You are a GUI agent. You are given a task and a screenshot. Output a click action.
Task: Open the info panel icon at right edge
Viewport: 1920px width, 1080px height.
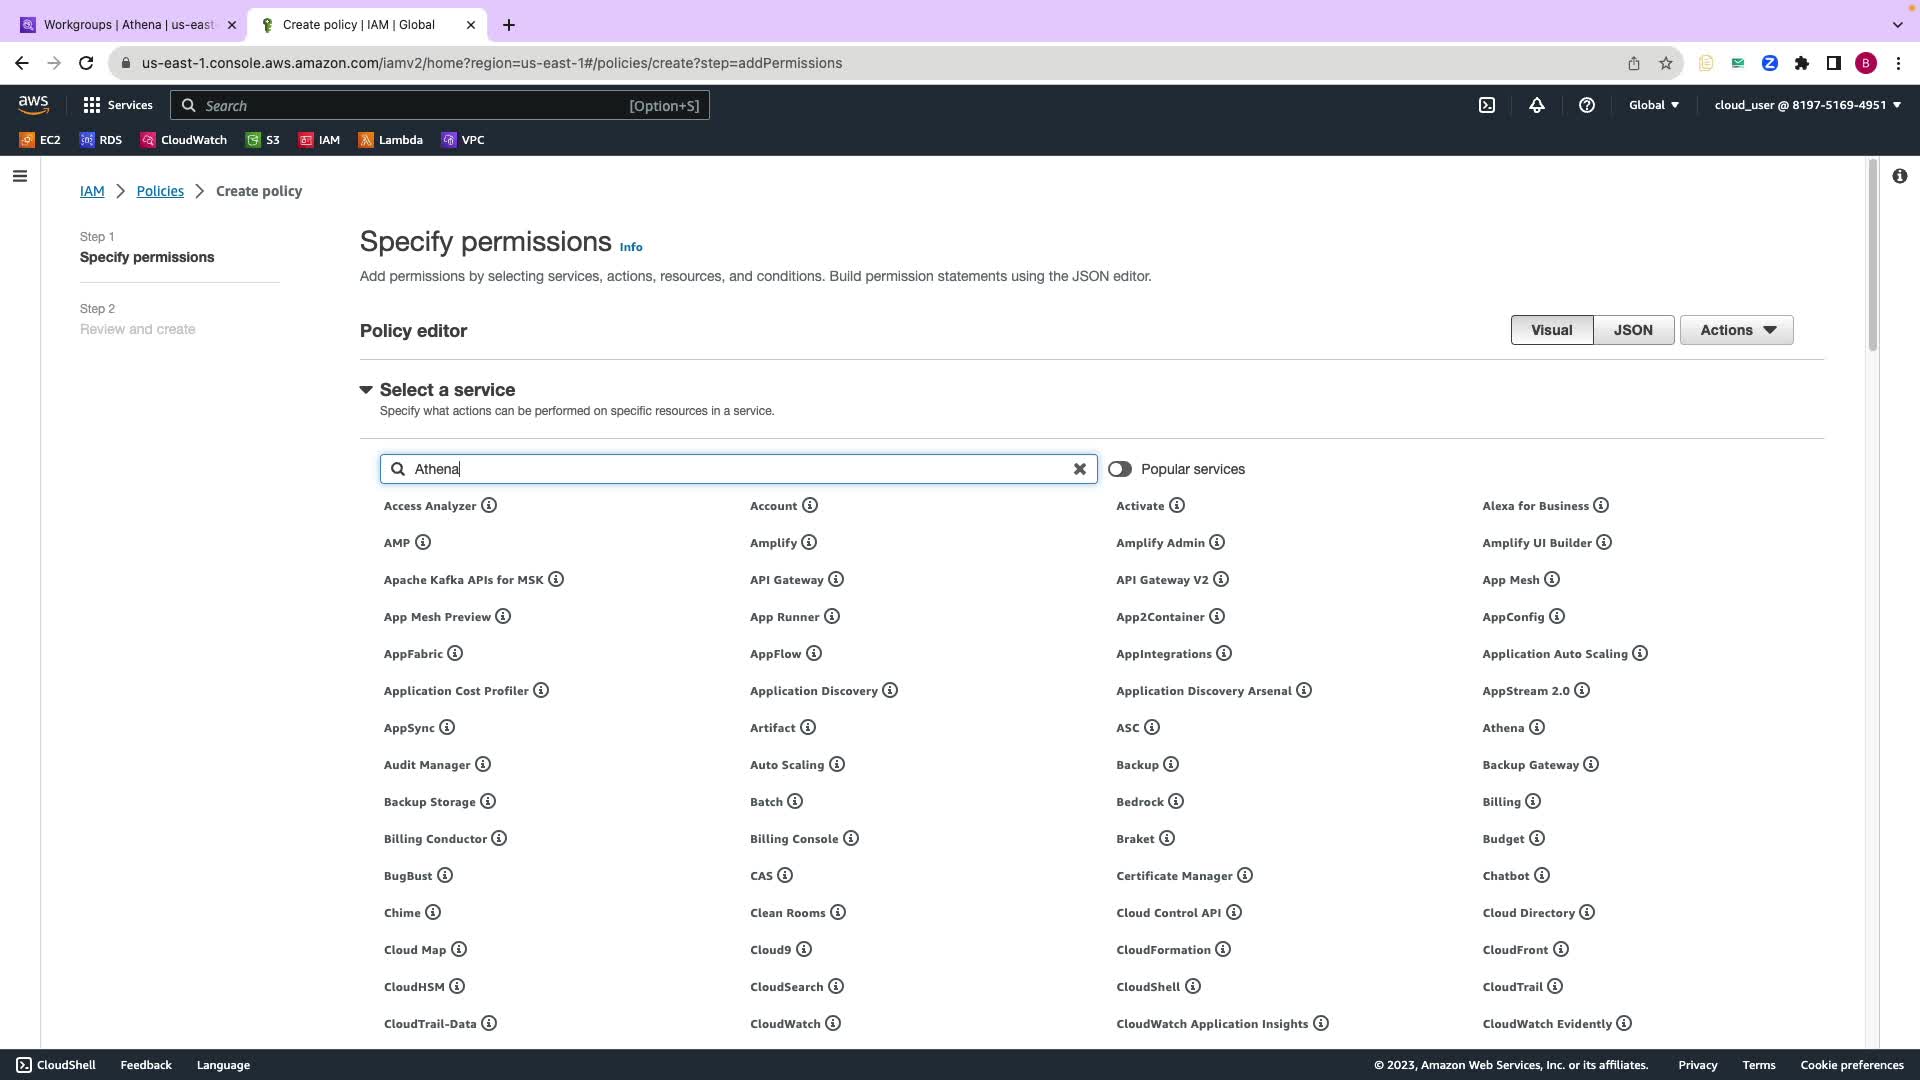1899,176
